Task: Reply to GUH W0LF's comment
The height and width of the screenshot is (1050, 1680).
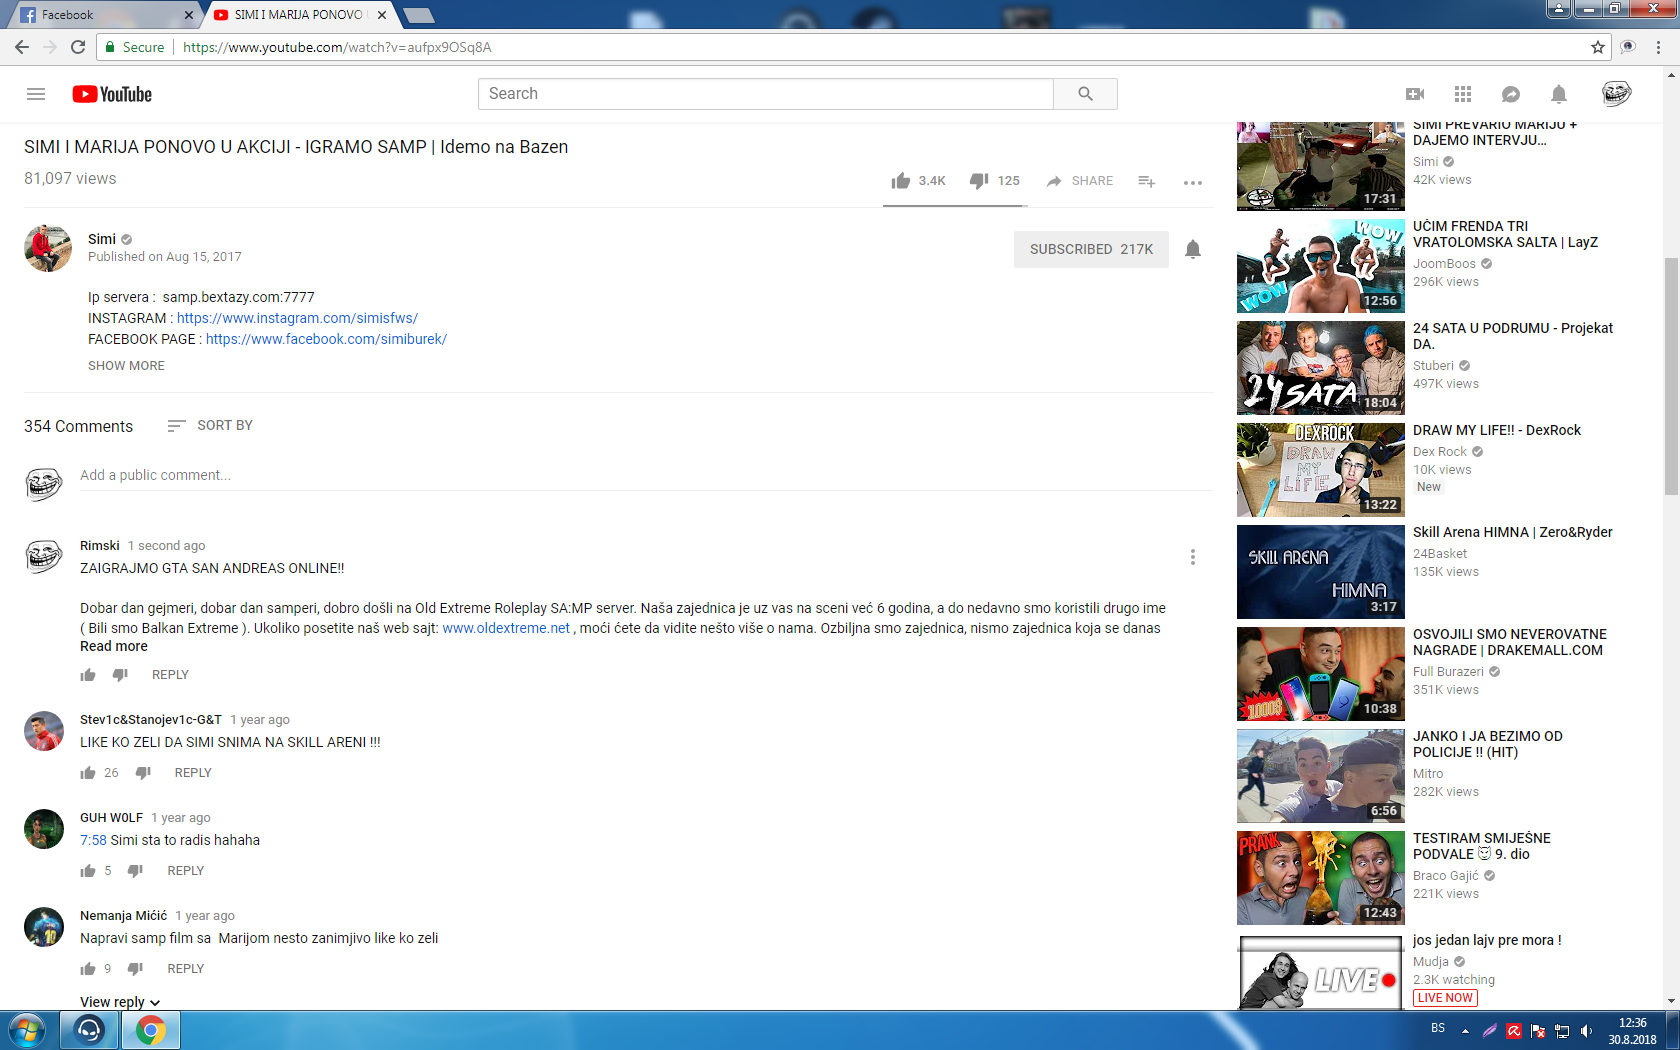Action: (185, 871)
